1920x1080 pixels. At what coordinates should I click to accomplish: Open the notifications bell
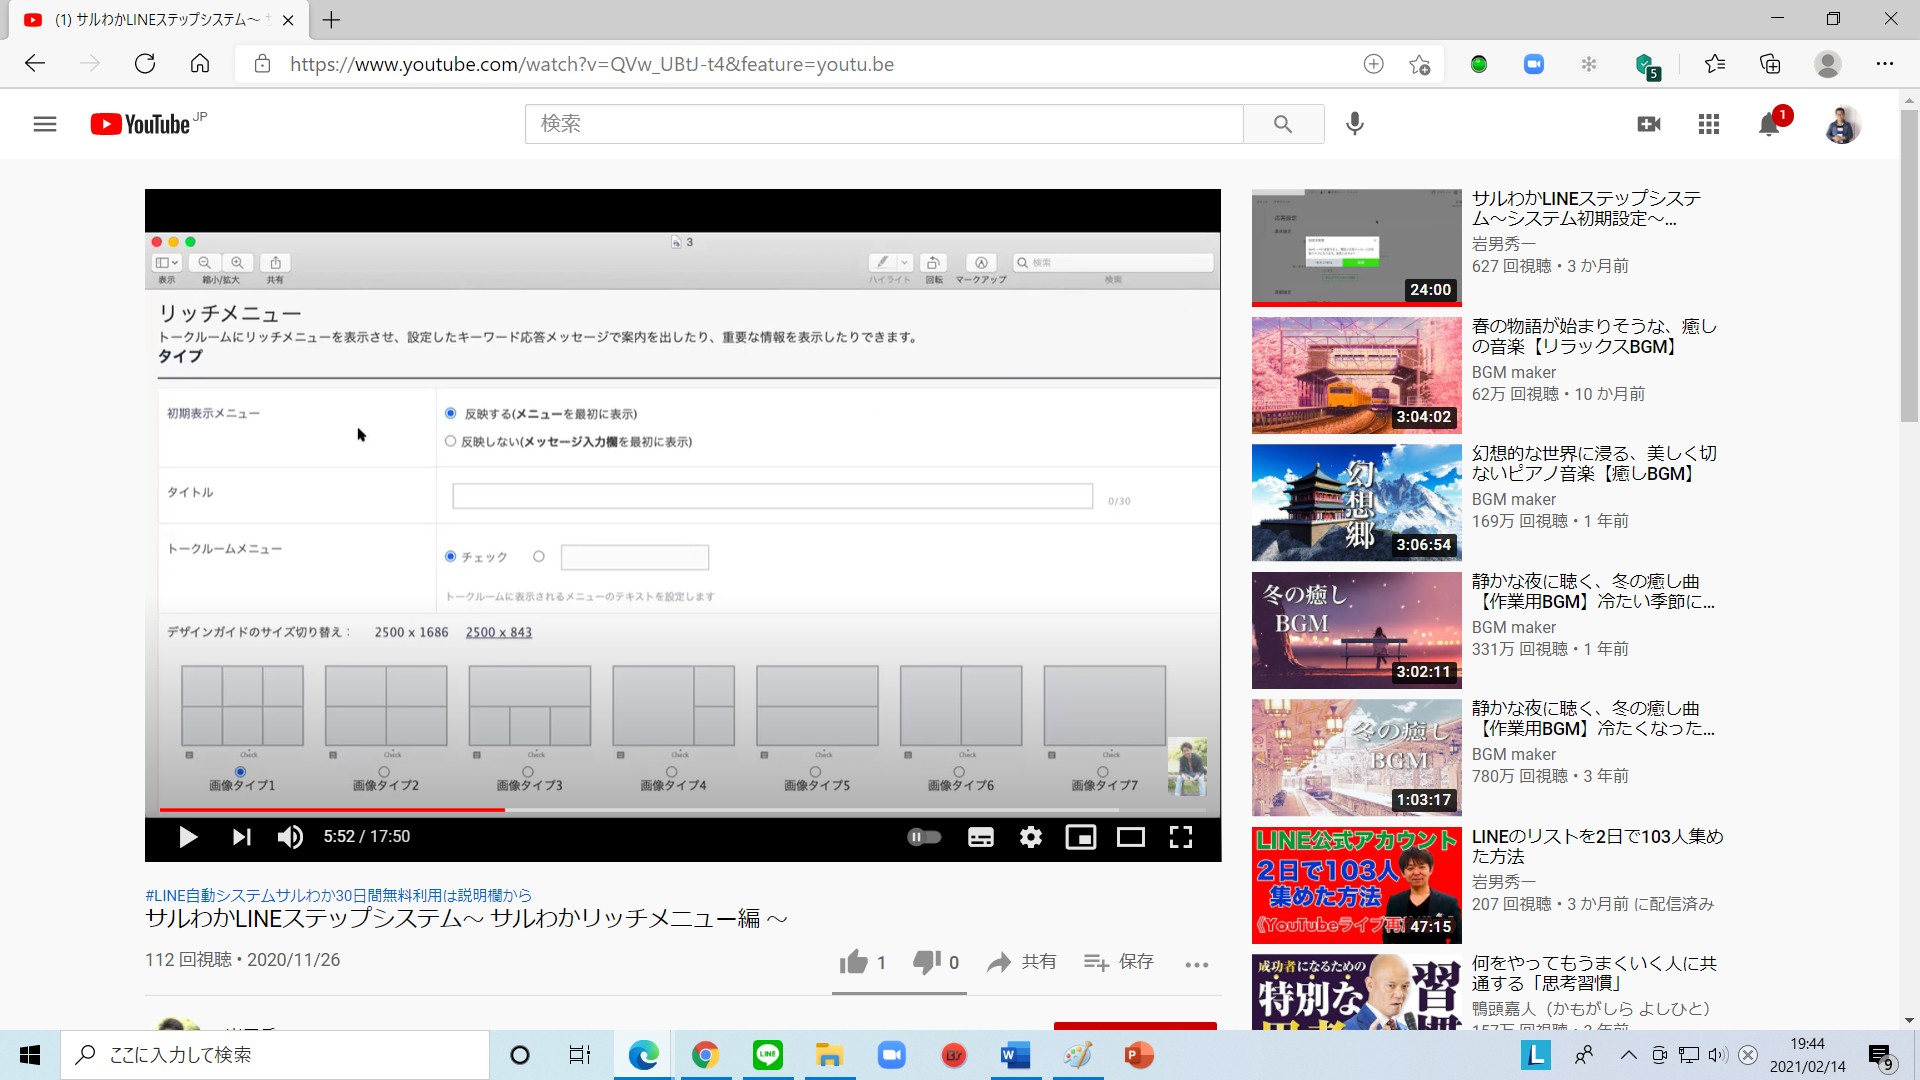(1769, 124)
